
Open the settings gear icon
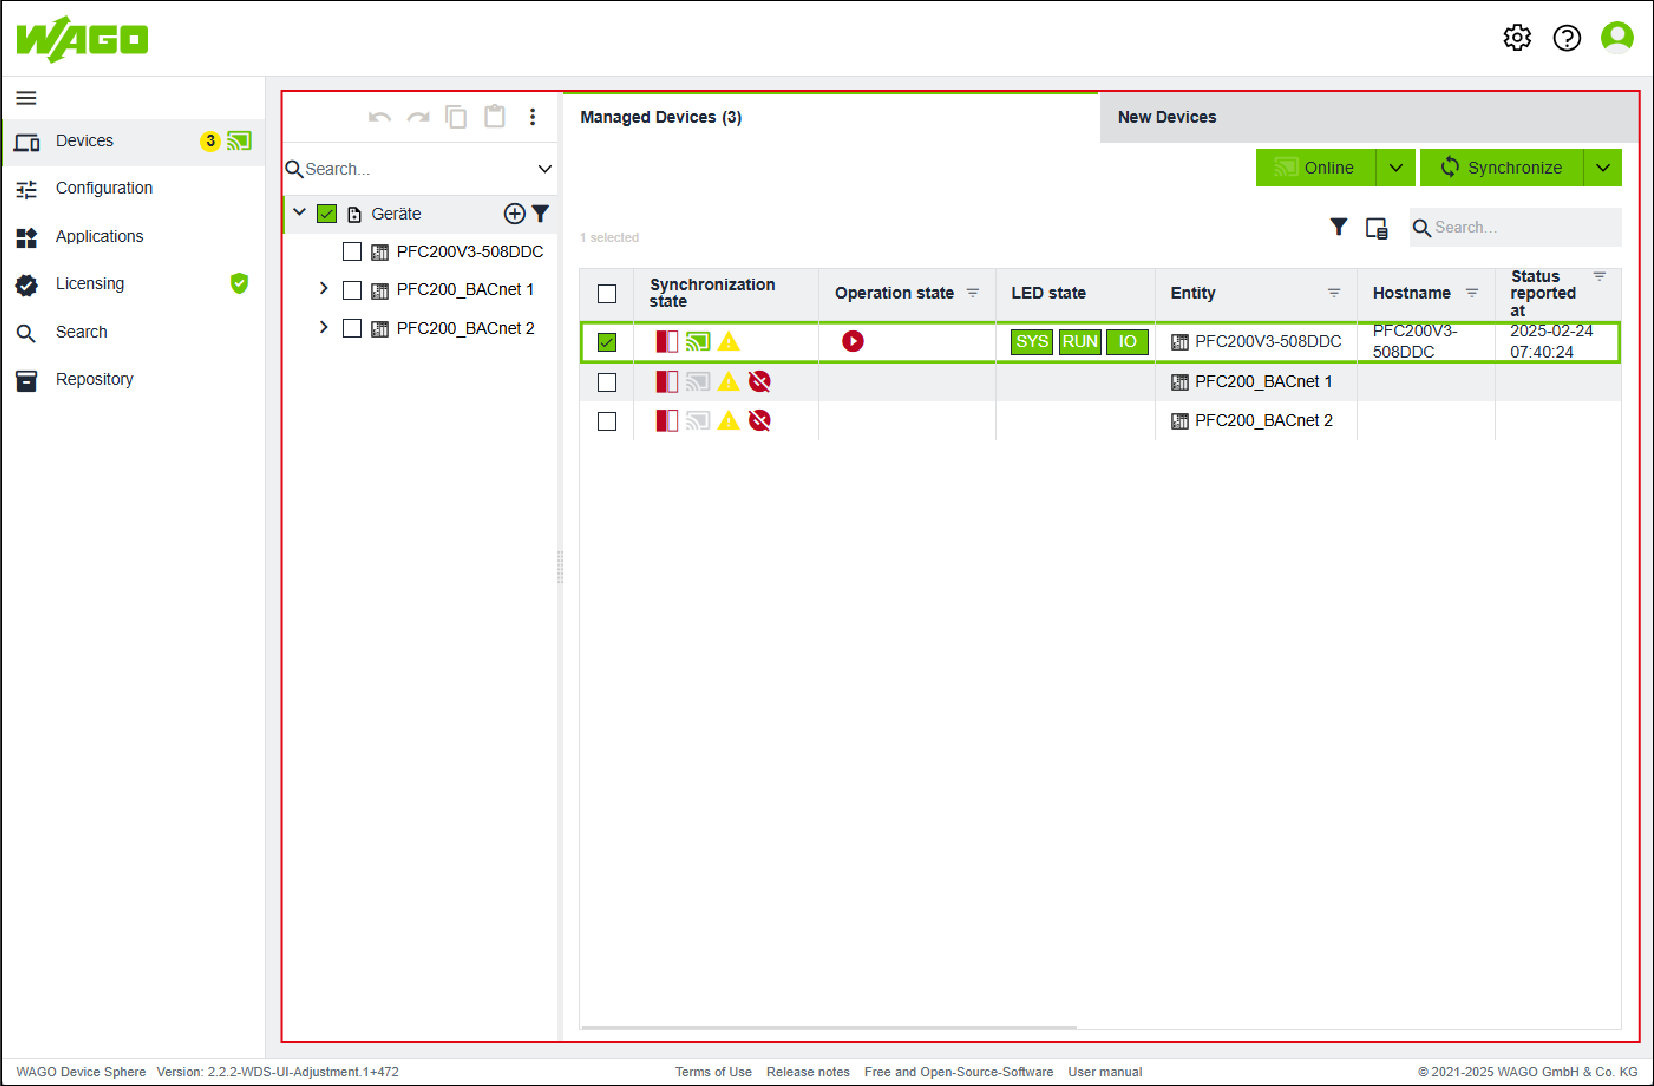coord(1517,38)
